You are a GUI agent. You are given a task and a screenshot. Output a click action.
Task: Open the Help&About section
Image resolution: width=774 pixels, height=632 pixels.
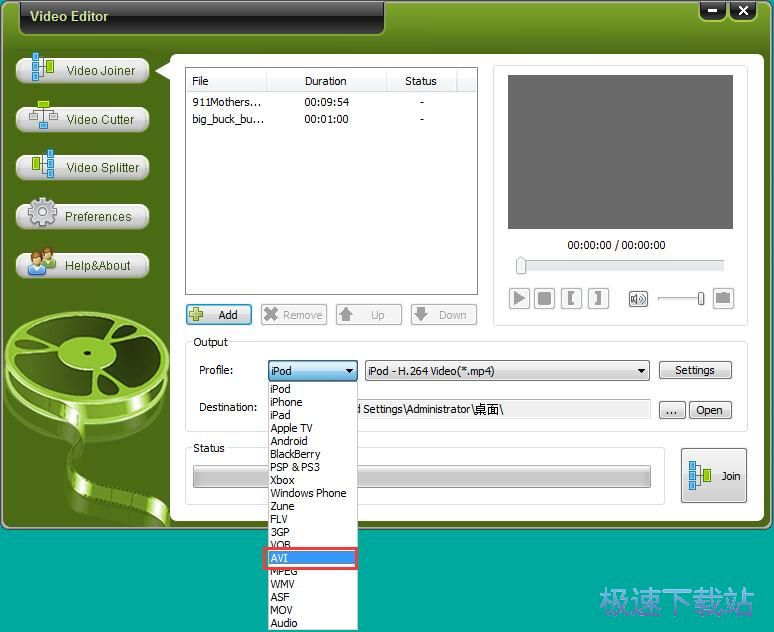point(83,265)
